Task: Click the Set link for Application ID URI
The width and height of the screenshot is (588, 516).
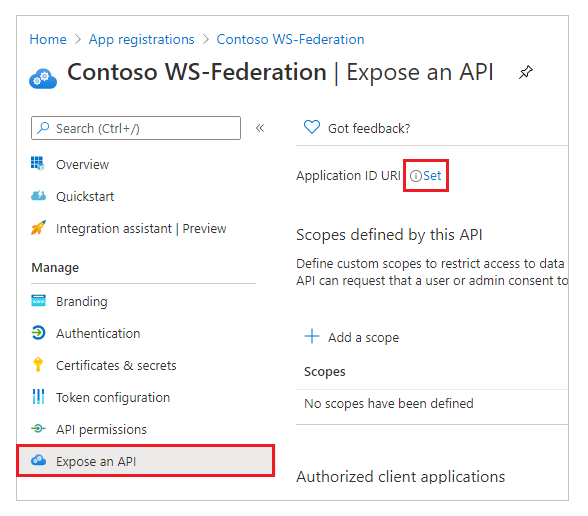Action: coord(432,176)
